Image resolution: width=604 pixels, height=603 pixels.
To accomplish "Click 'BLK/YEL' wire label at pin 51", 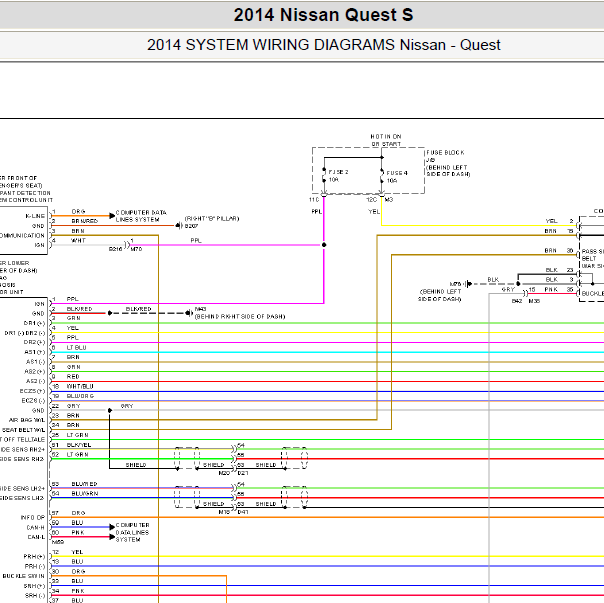I will click(x=79, y=445).
